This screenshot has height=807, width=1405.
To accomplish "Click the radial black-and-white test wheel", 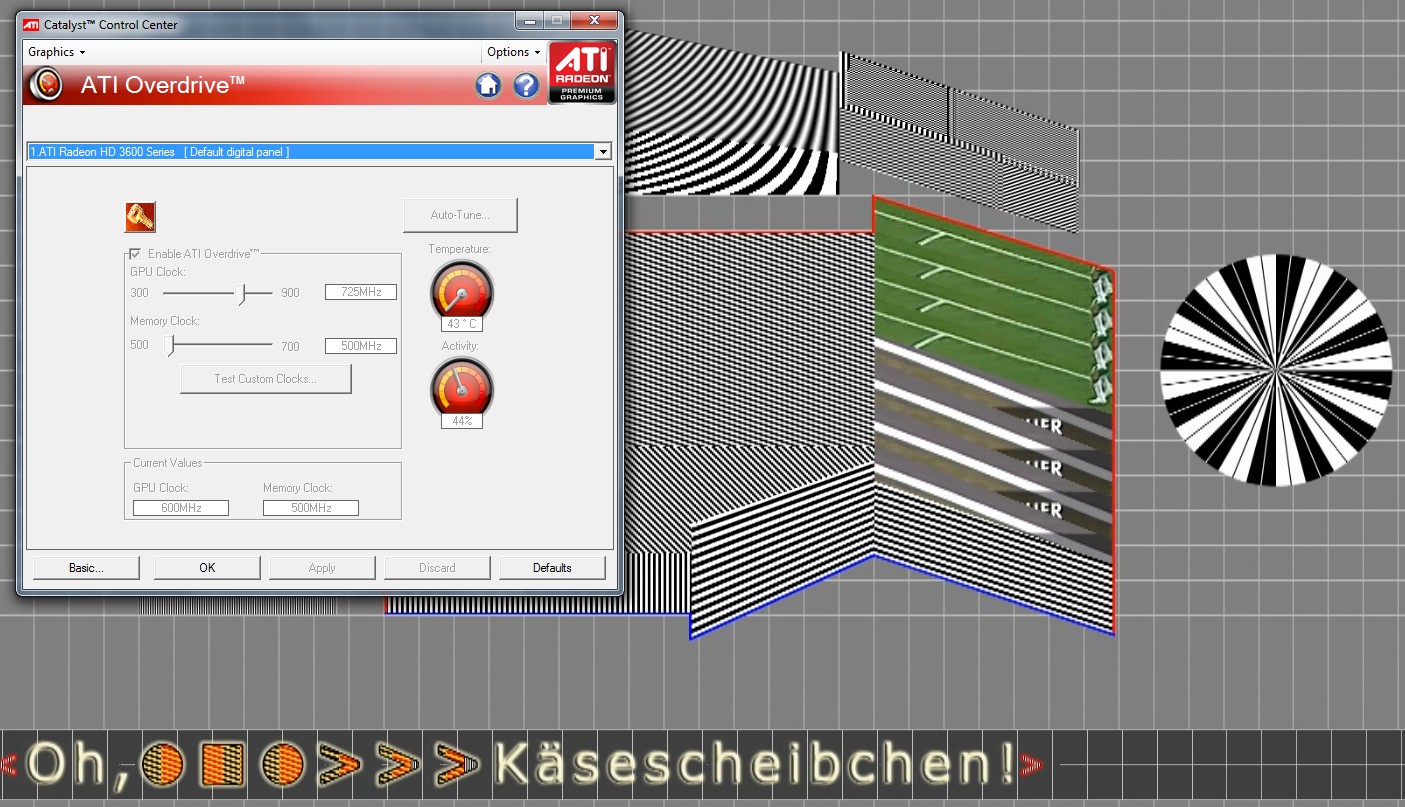I will pyautogui.click(x=1276, y=370).
